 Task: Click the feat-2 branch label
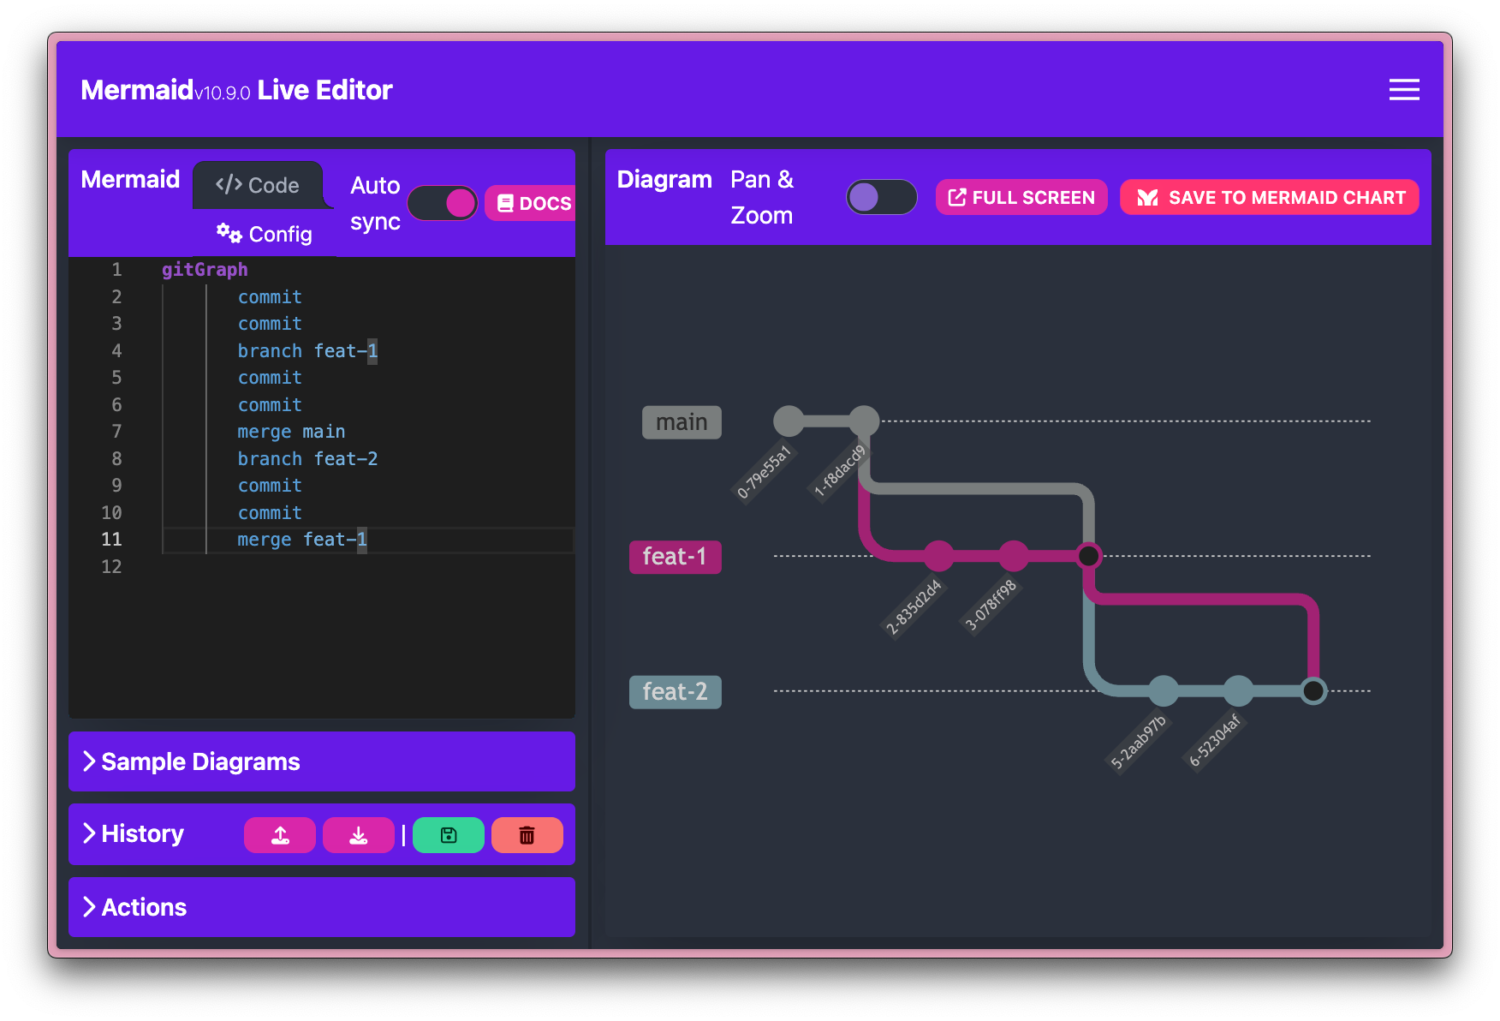pos(675,691)
